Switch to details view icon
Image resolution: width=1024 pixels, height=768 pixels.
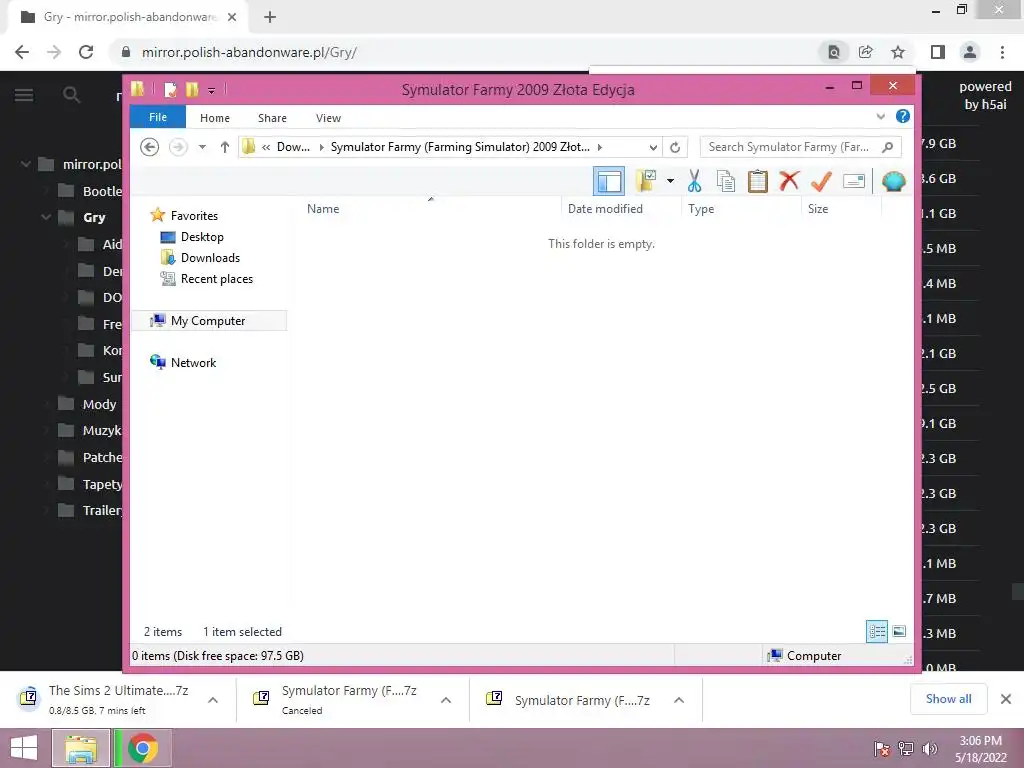coord(877,632)
